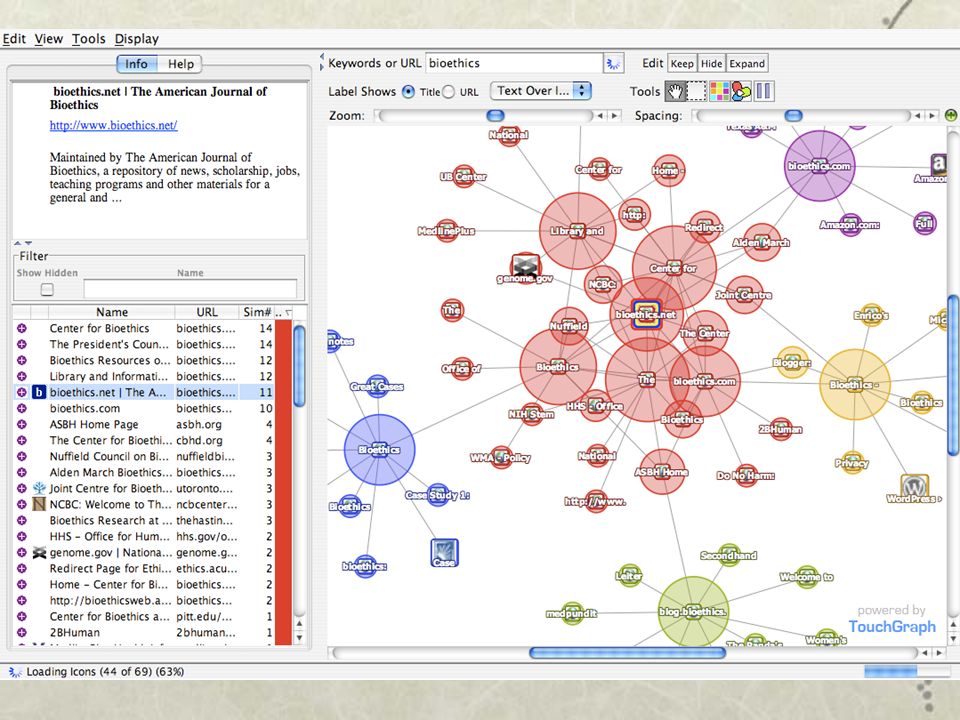Viewport: 960px width, 720px height.
Task: Select the central bioethics.net node
Action: 646,315
